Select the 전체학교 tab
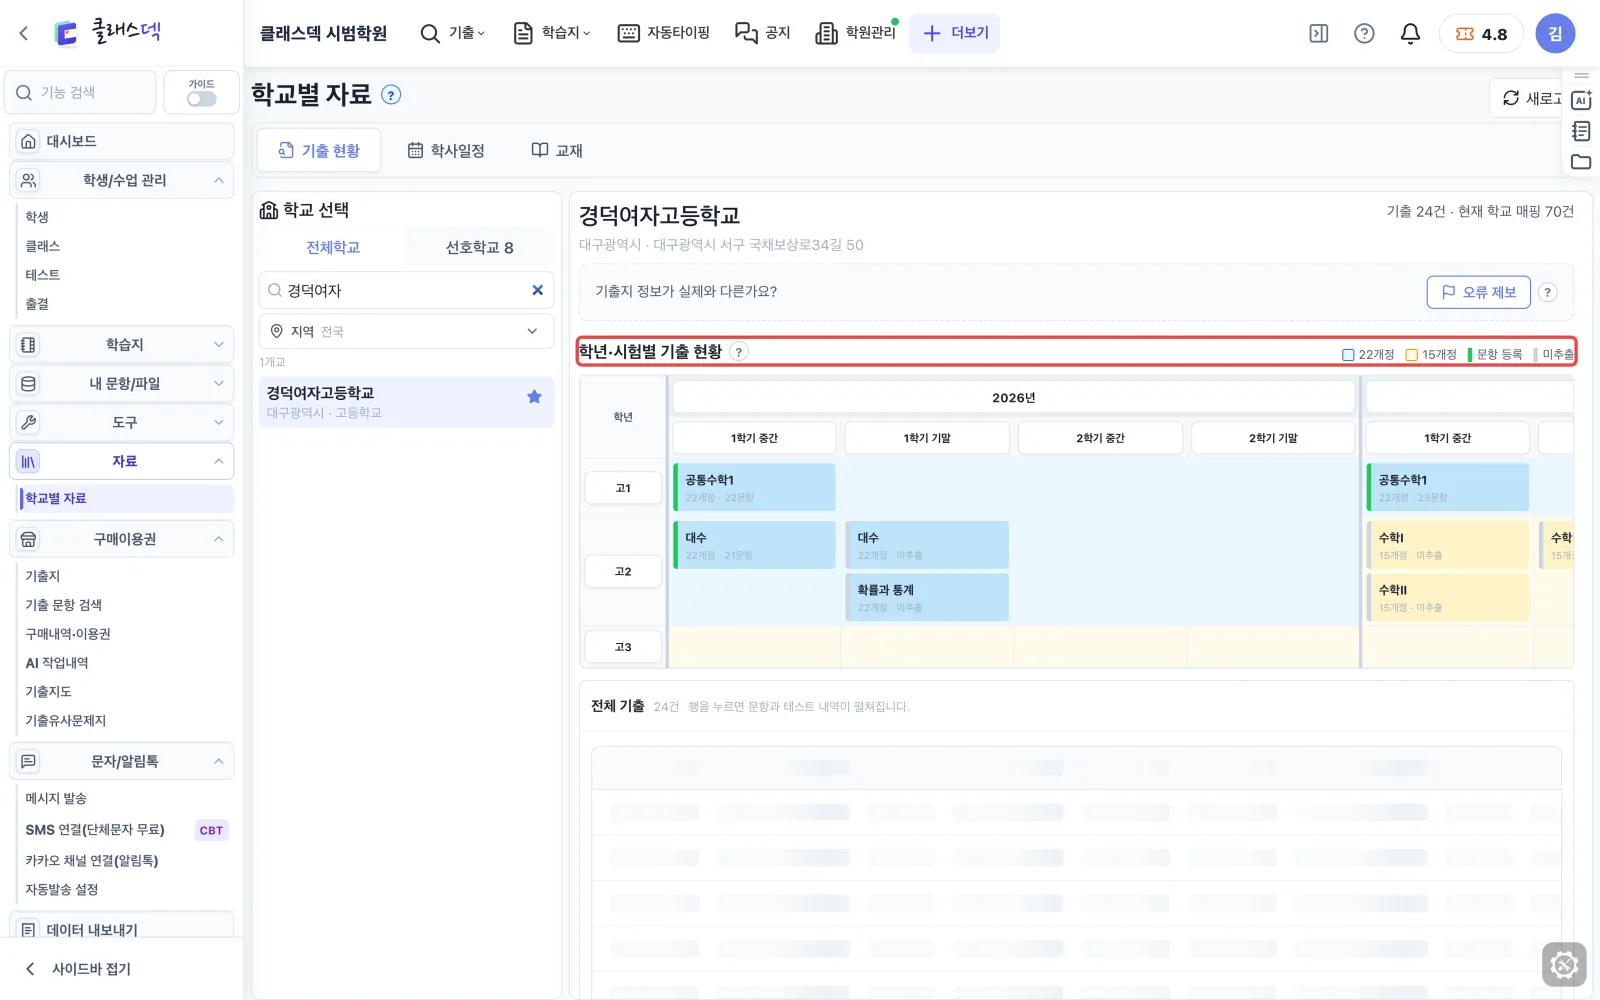1600x1000 pixels. click(x=333, y=247)
